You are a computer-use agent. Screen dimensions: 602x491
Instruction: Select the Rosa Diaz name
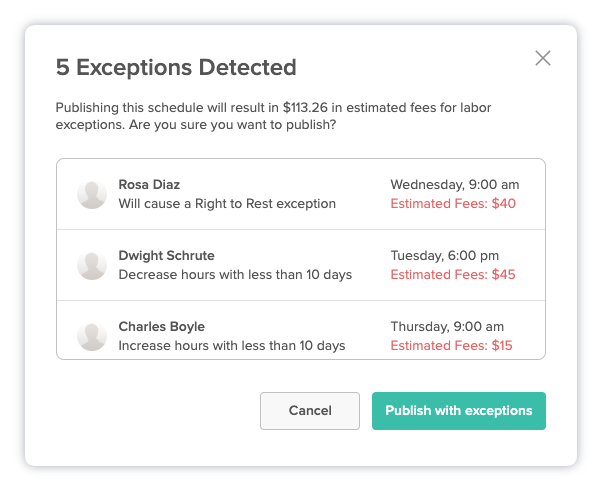pos(149,185)
